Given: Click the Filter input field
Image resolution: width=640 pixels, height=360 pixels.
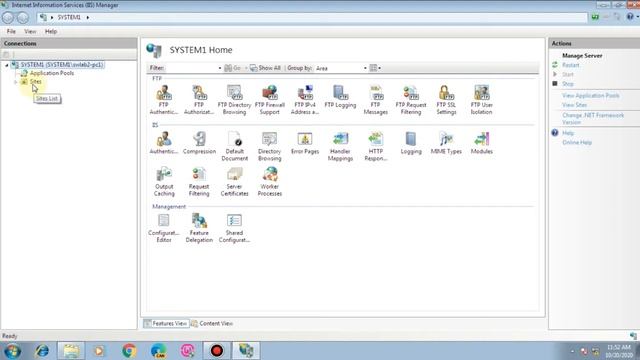Looking at the screenshot, I should click(x=191, y=68).
